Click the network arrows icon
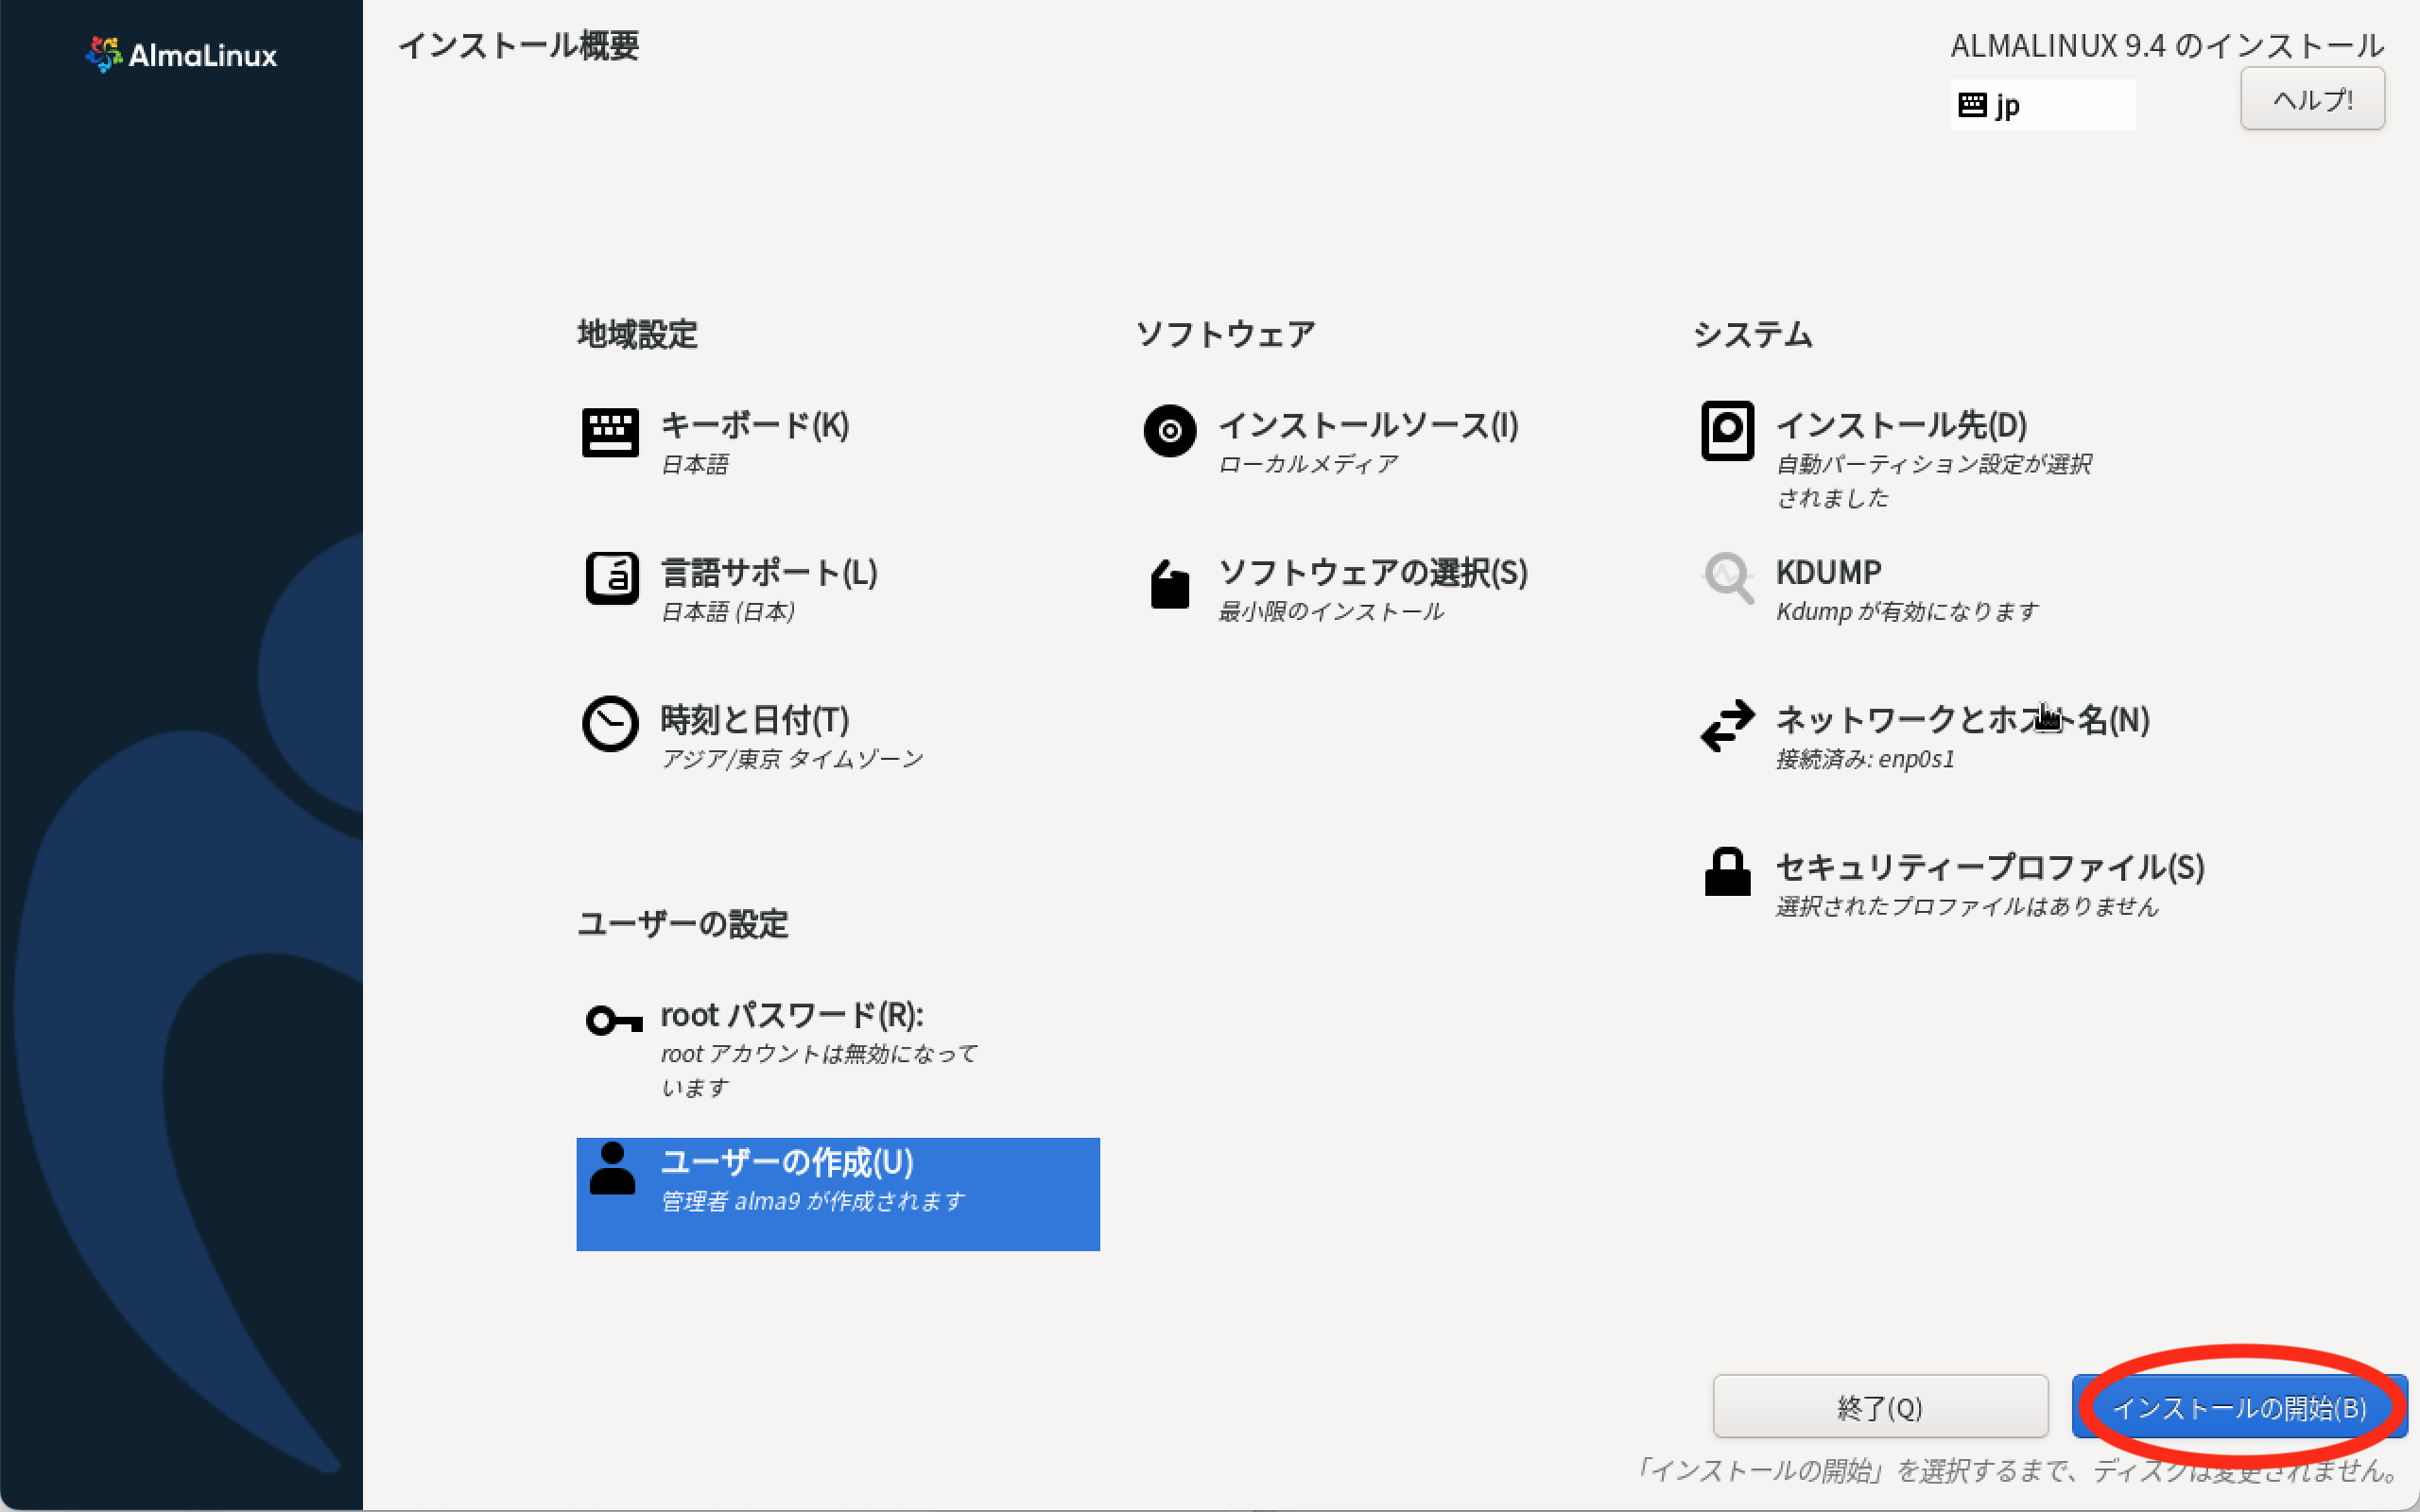The image size is (2420, 1512). click(1727, 725)
